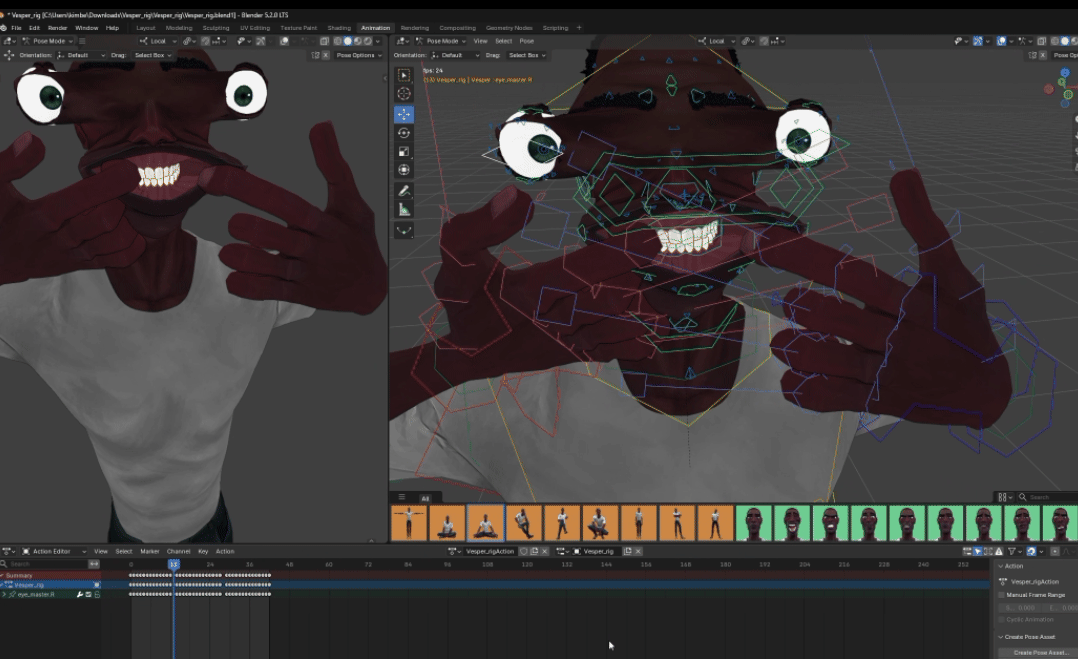
Task: Collapse the Create Pose Asset panel
Action: coord(1001,637)
